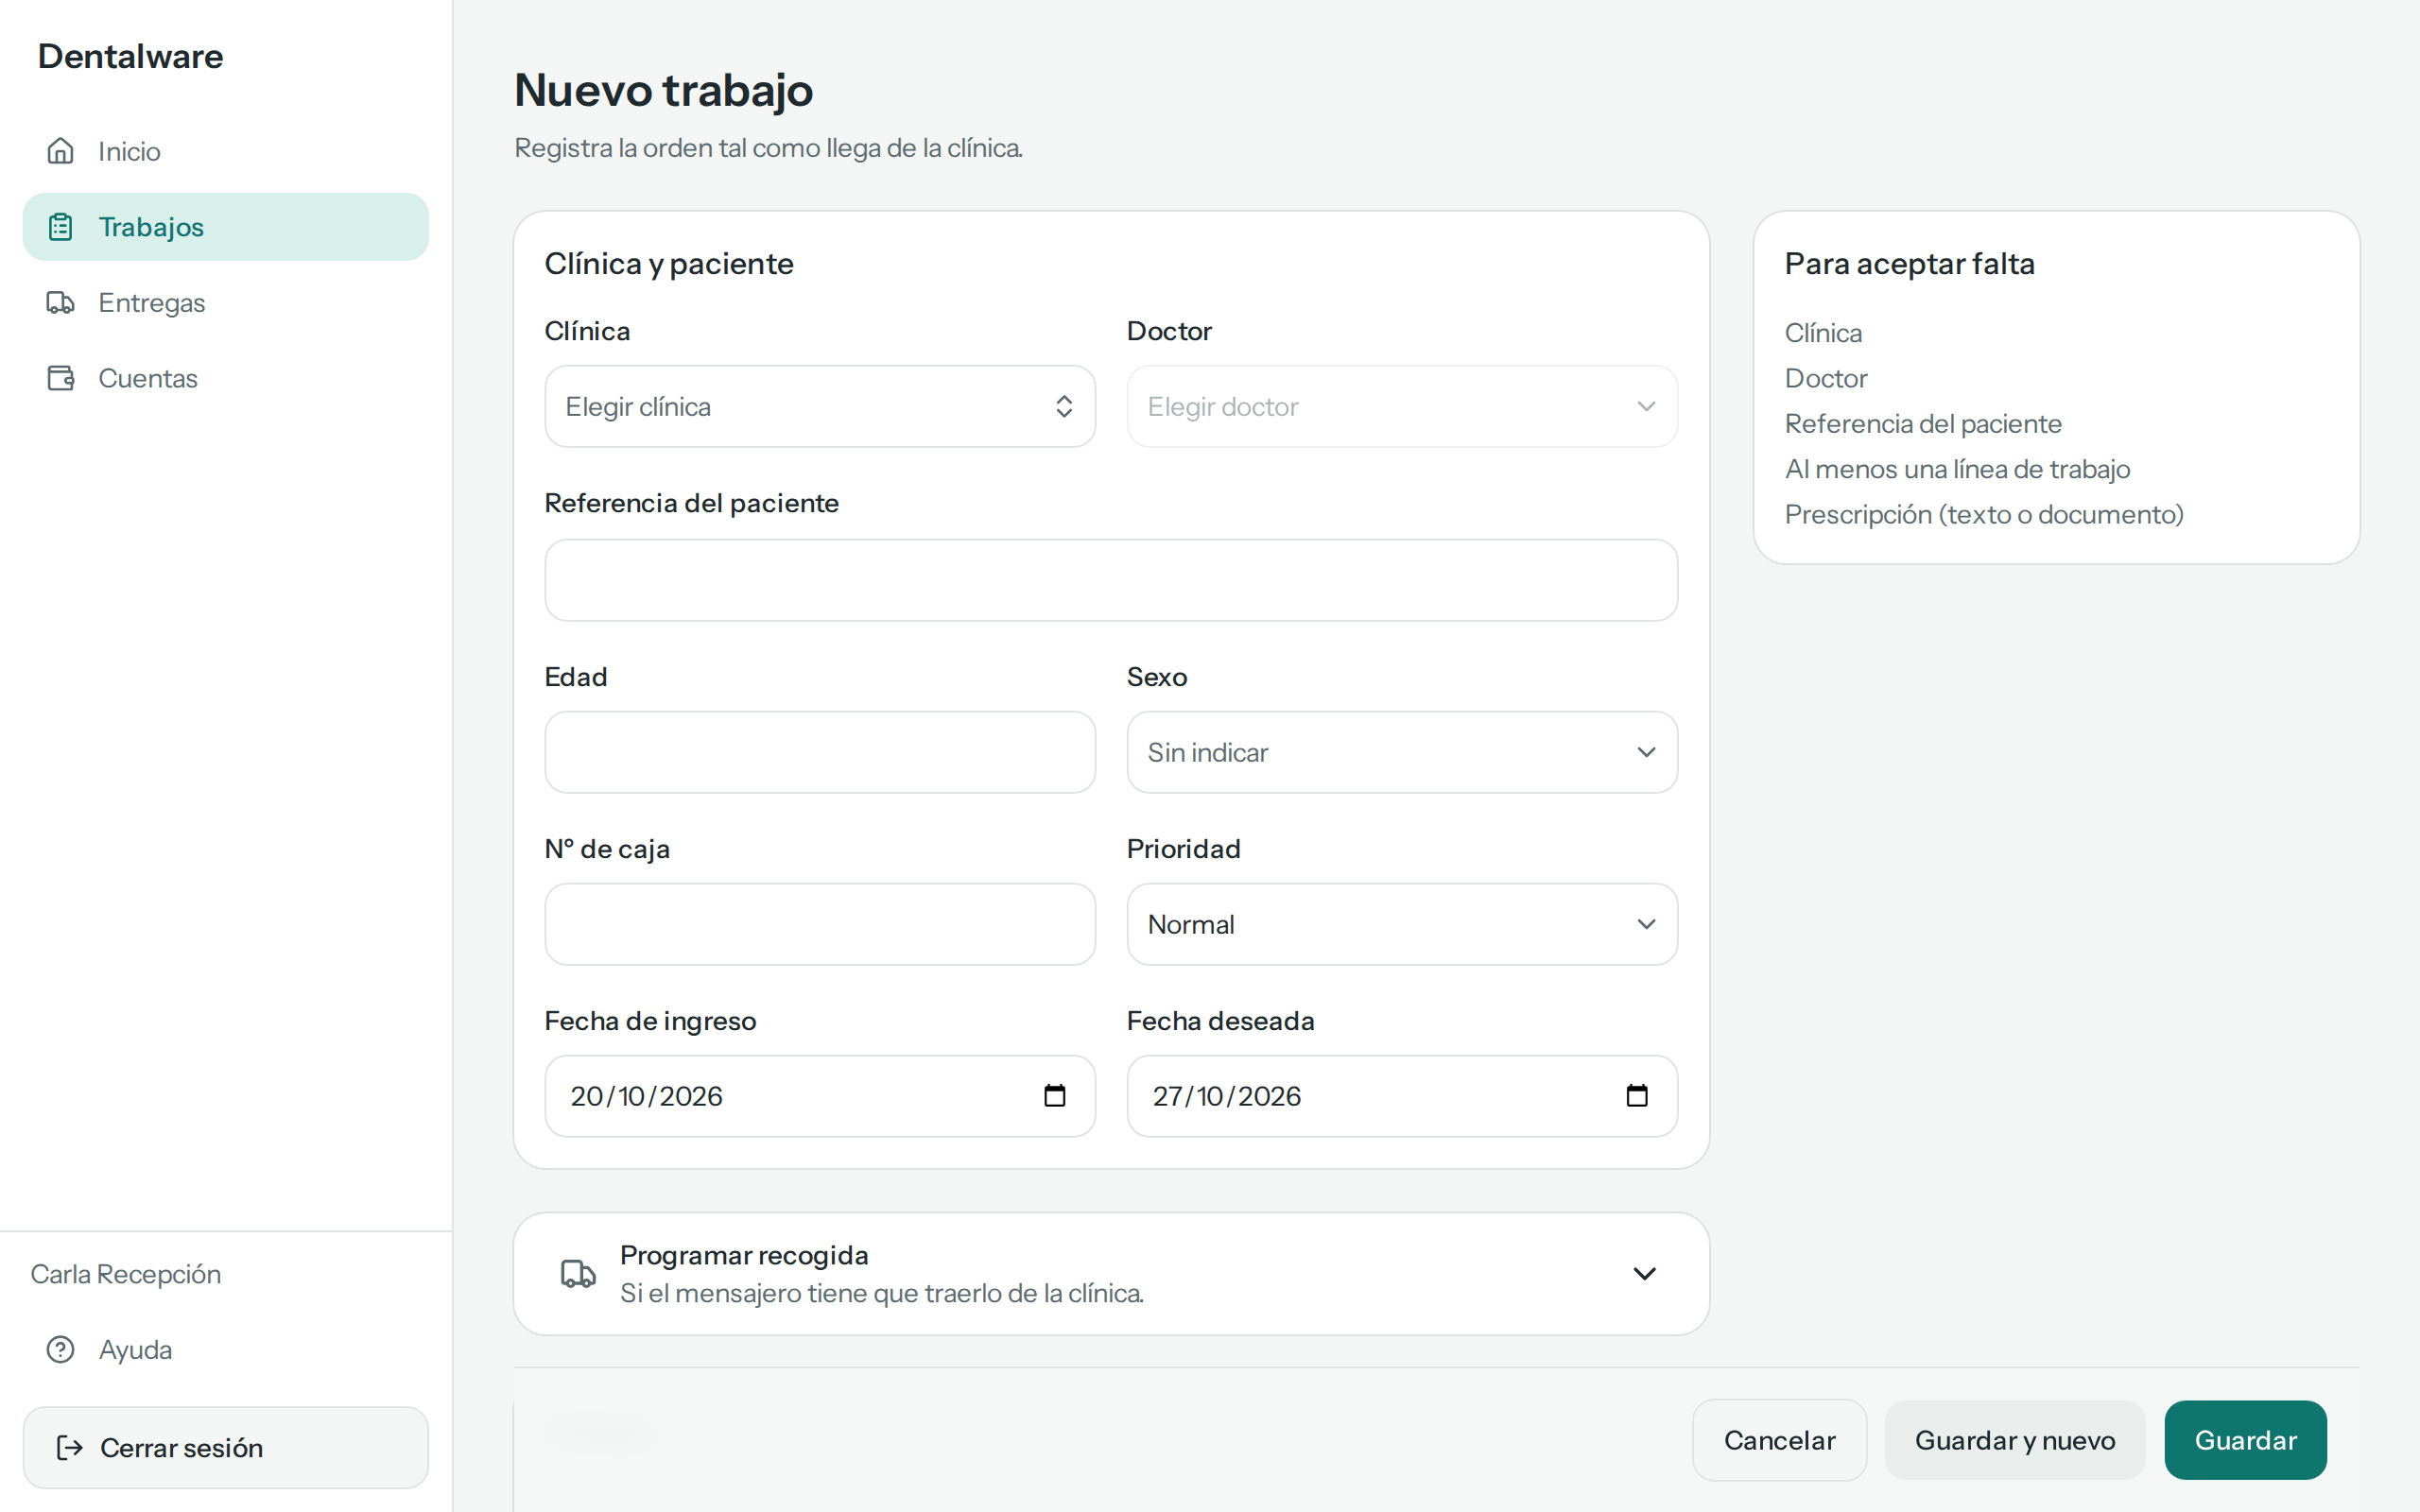
Task: Open the Prioridad dropdown showing Normal
Action: tap(1402, 924)
